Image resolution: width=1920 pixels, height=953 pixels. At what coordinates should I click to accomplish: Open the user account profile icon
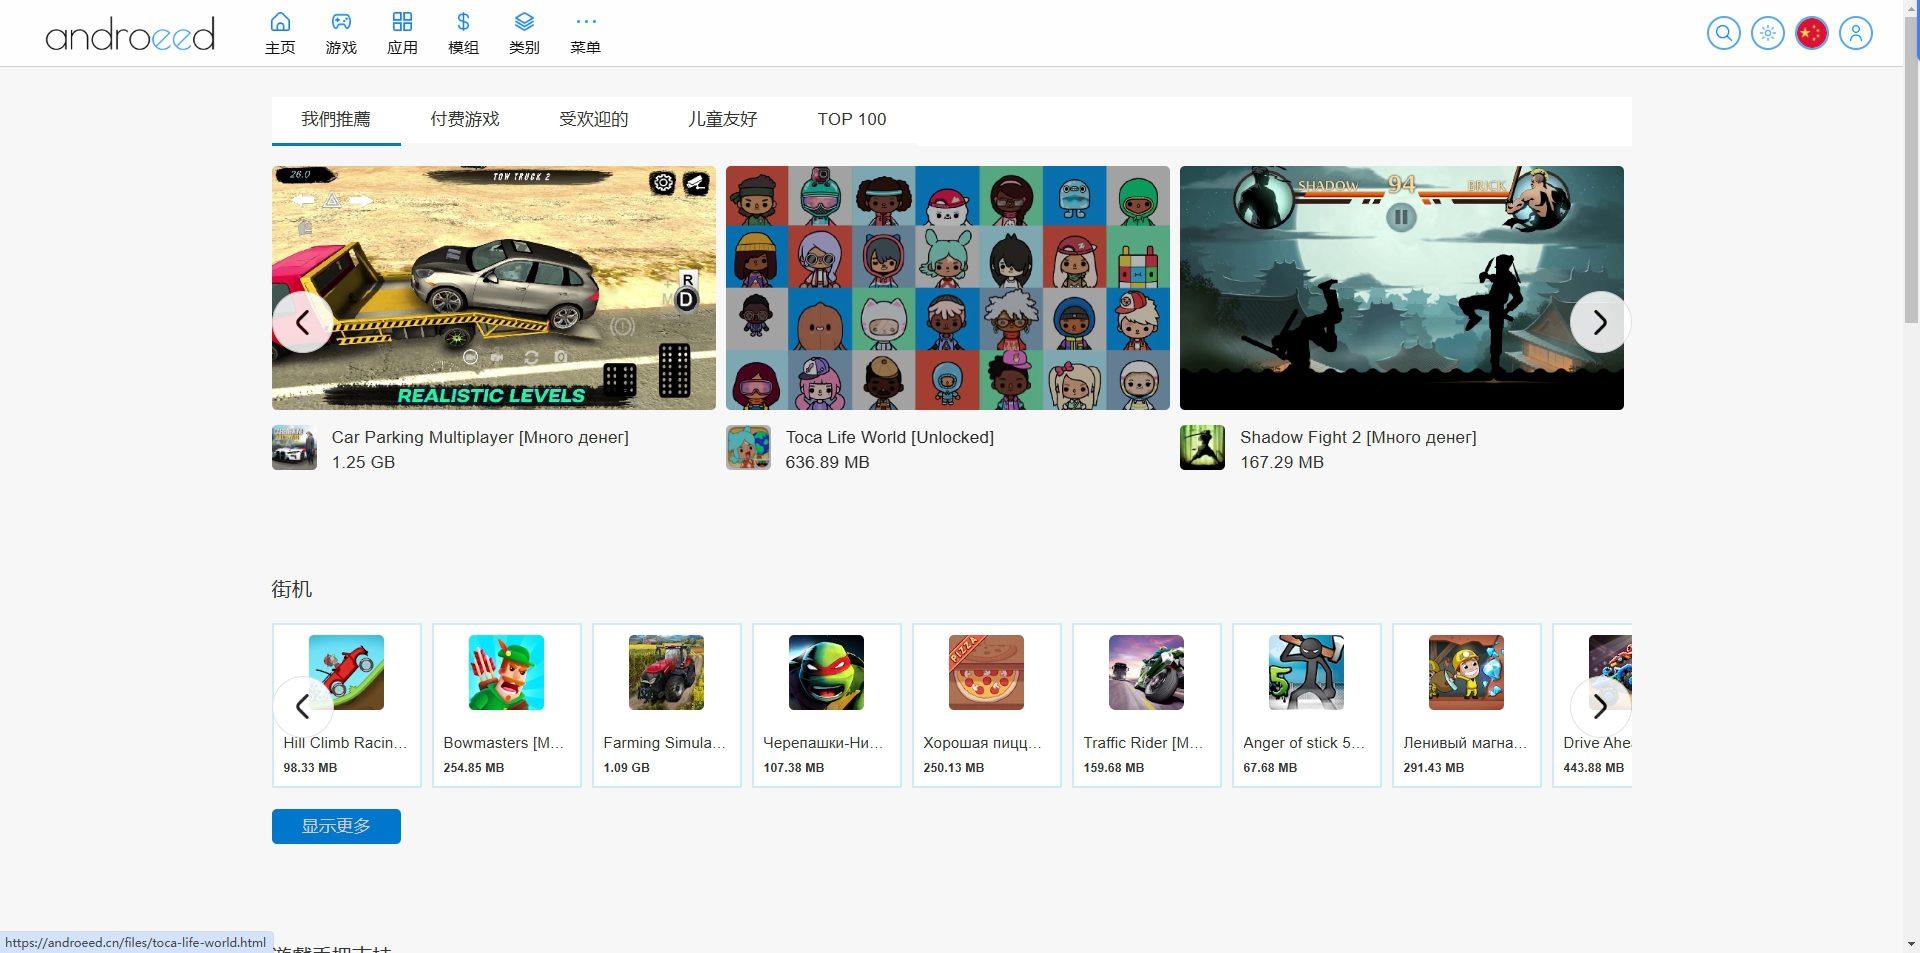pos(1855,33)
